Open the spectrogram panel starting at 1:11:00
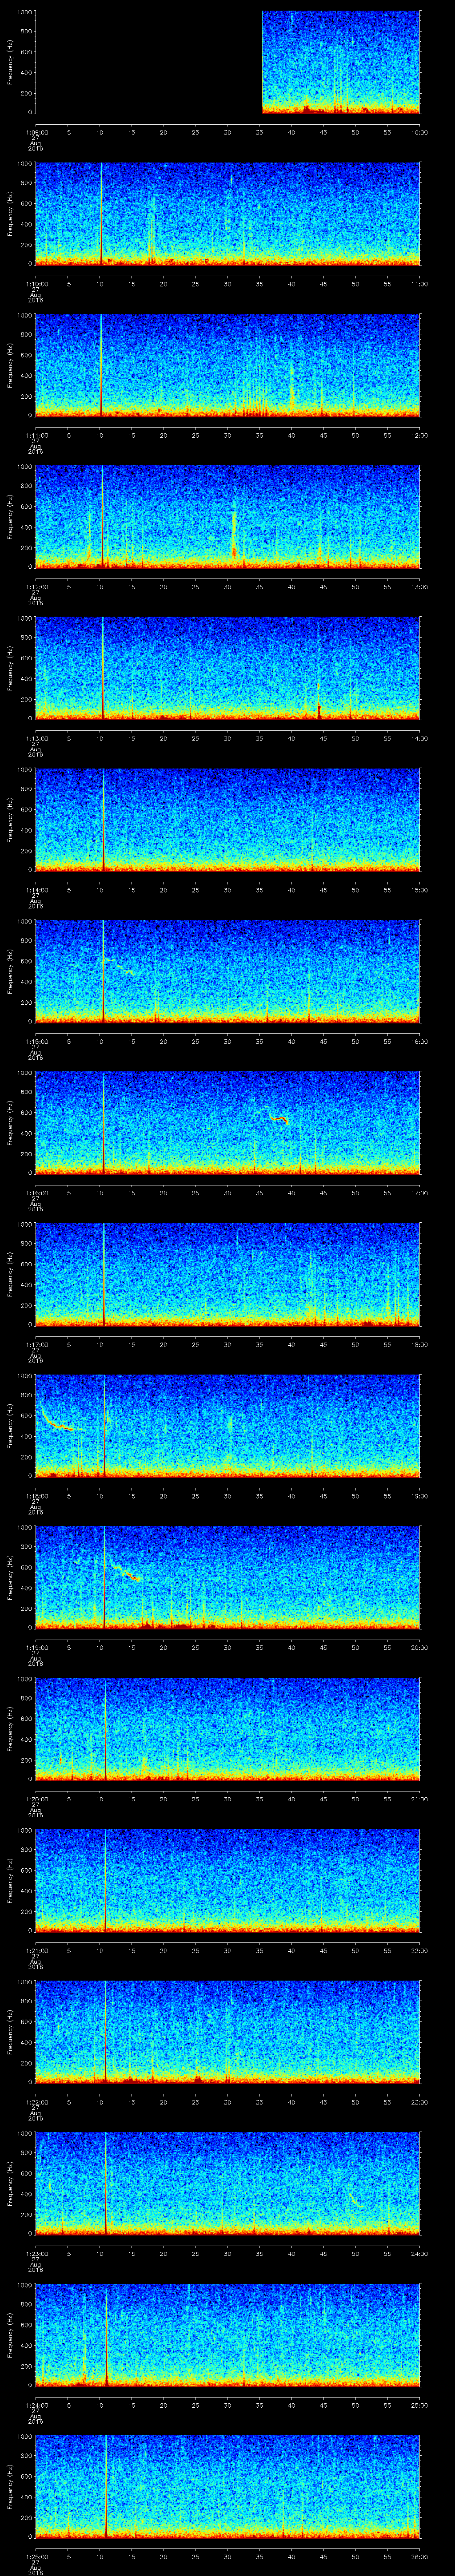 tap(228, 365)
